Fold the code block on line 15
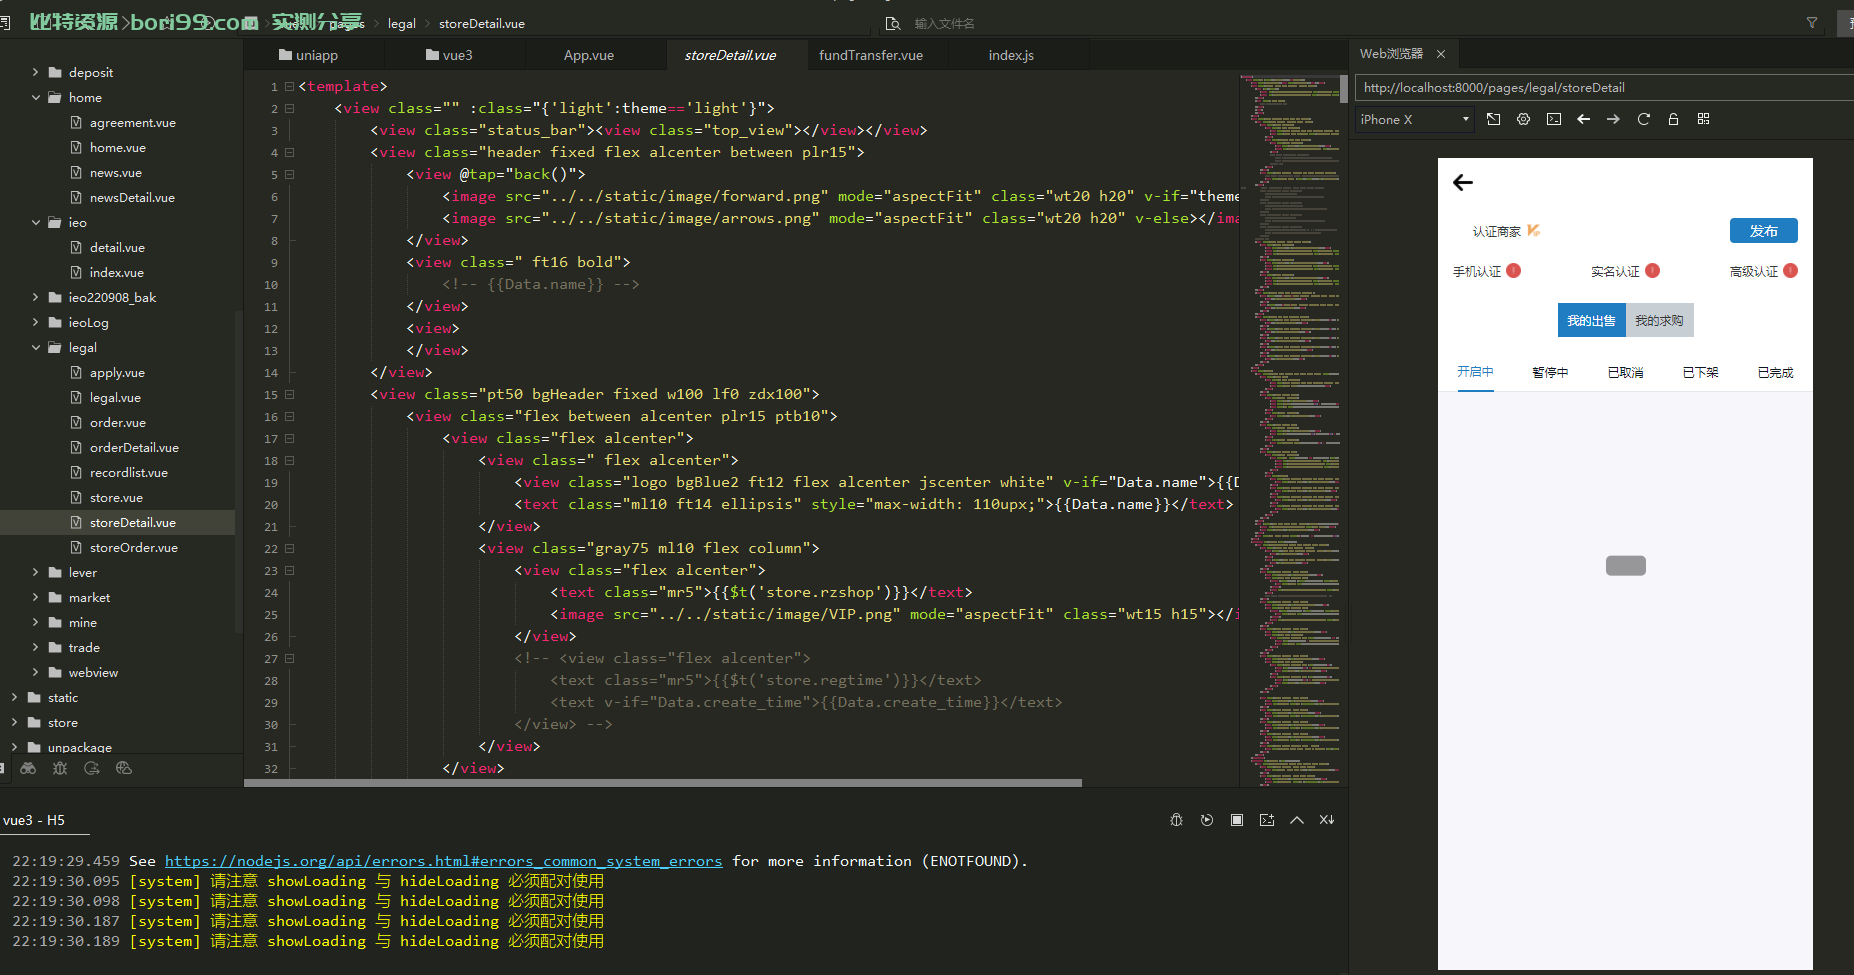The image size is (1854, 975). tap(289, 395)
